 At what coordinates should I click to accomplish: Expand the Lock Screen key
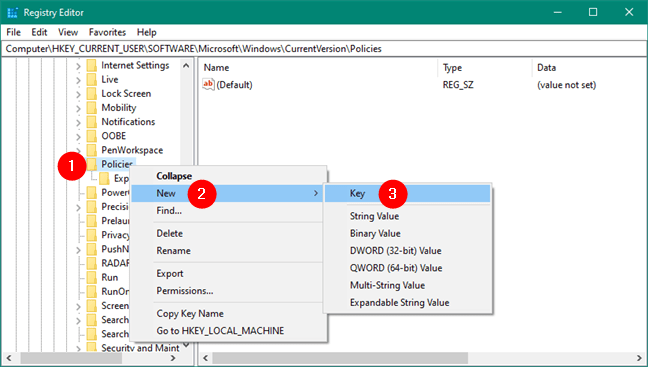click(79, 94)
